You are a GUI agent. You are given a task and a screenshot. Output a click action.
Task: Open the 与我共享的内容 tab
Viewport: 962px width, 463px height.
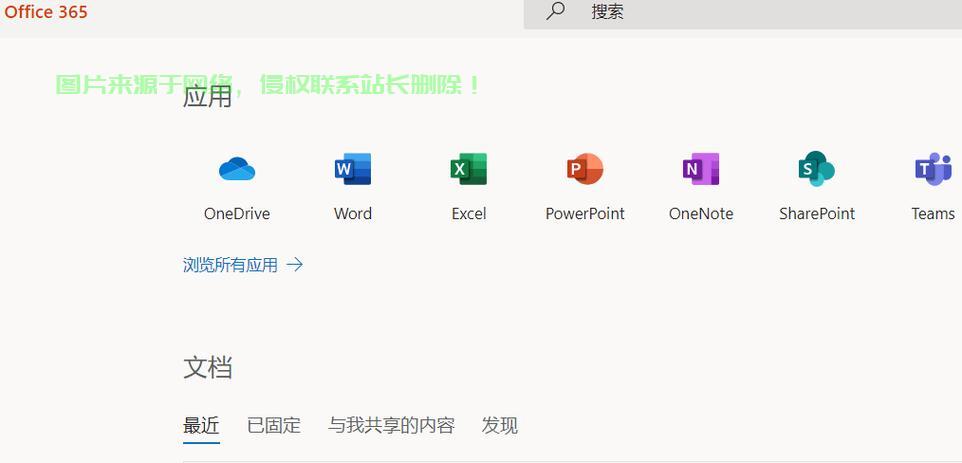pos(391,425)
